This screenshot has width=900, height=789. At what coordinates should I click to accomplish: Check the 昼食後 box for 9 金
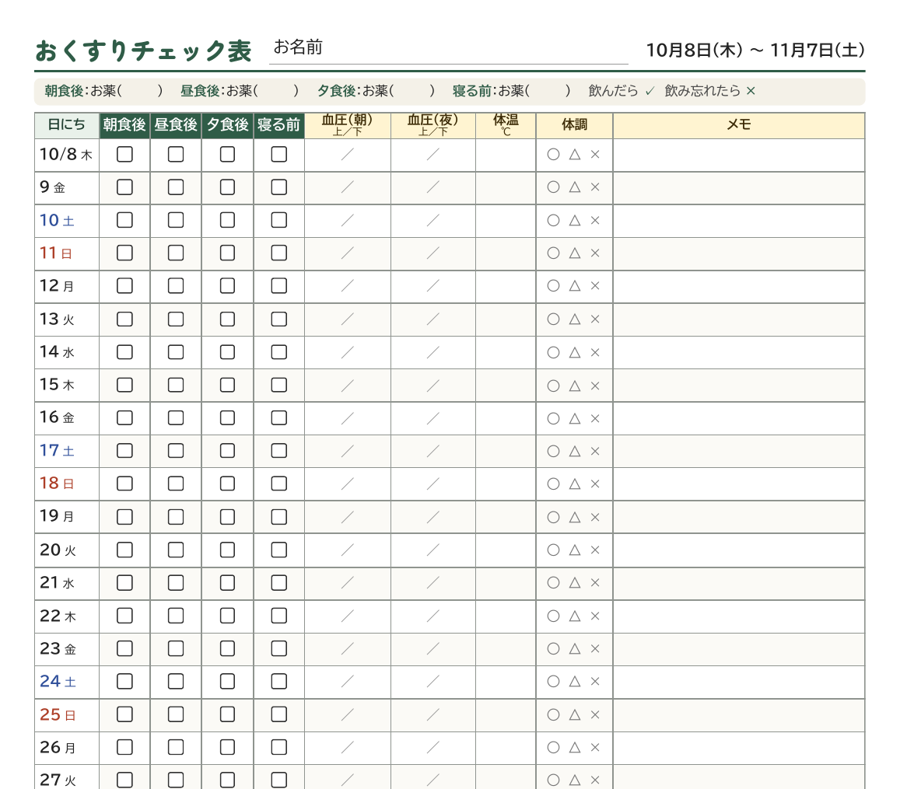176,187
